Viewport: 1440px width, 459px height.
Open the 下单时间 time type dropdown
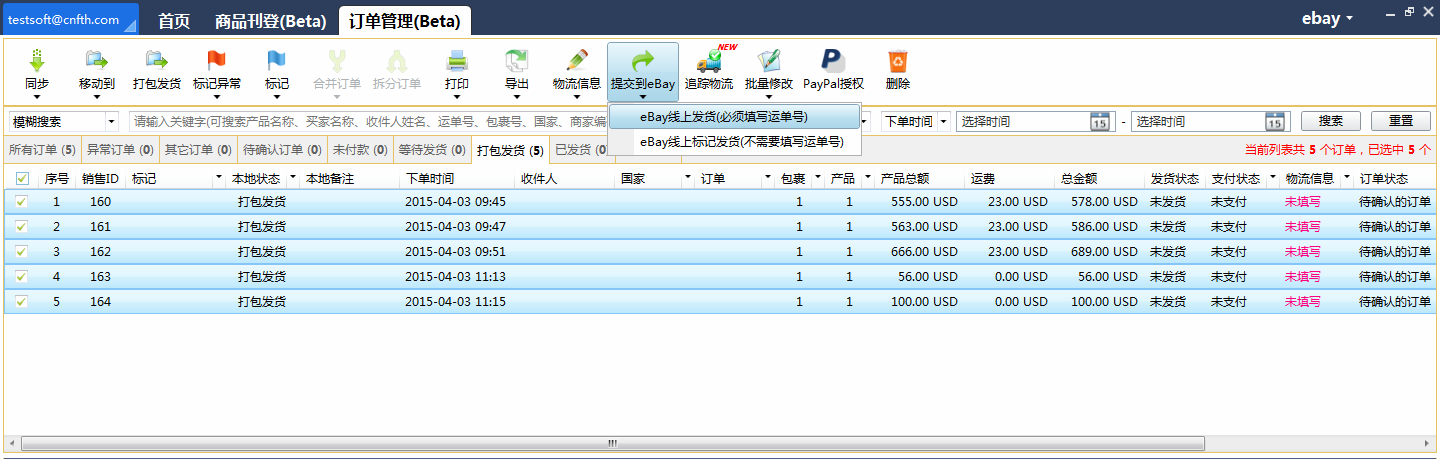944,121
